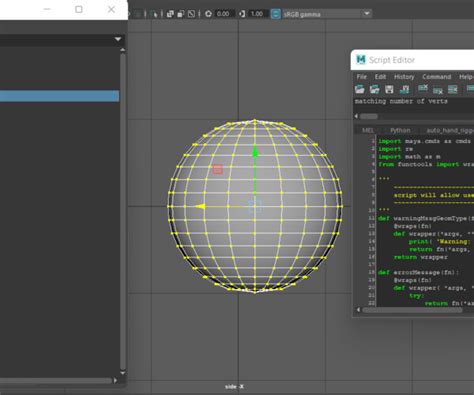Screen dimensions: 474x395
Task: Click the Load Script icon in Script Editor
Action: click(x=360, y=89)
